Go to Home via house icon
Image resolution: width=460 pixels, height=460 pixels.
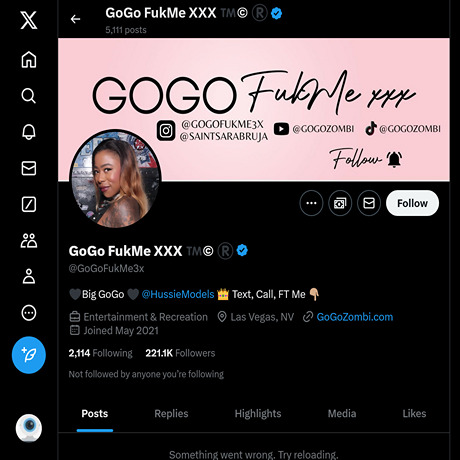(x=29, y=60)
